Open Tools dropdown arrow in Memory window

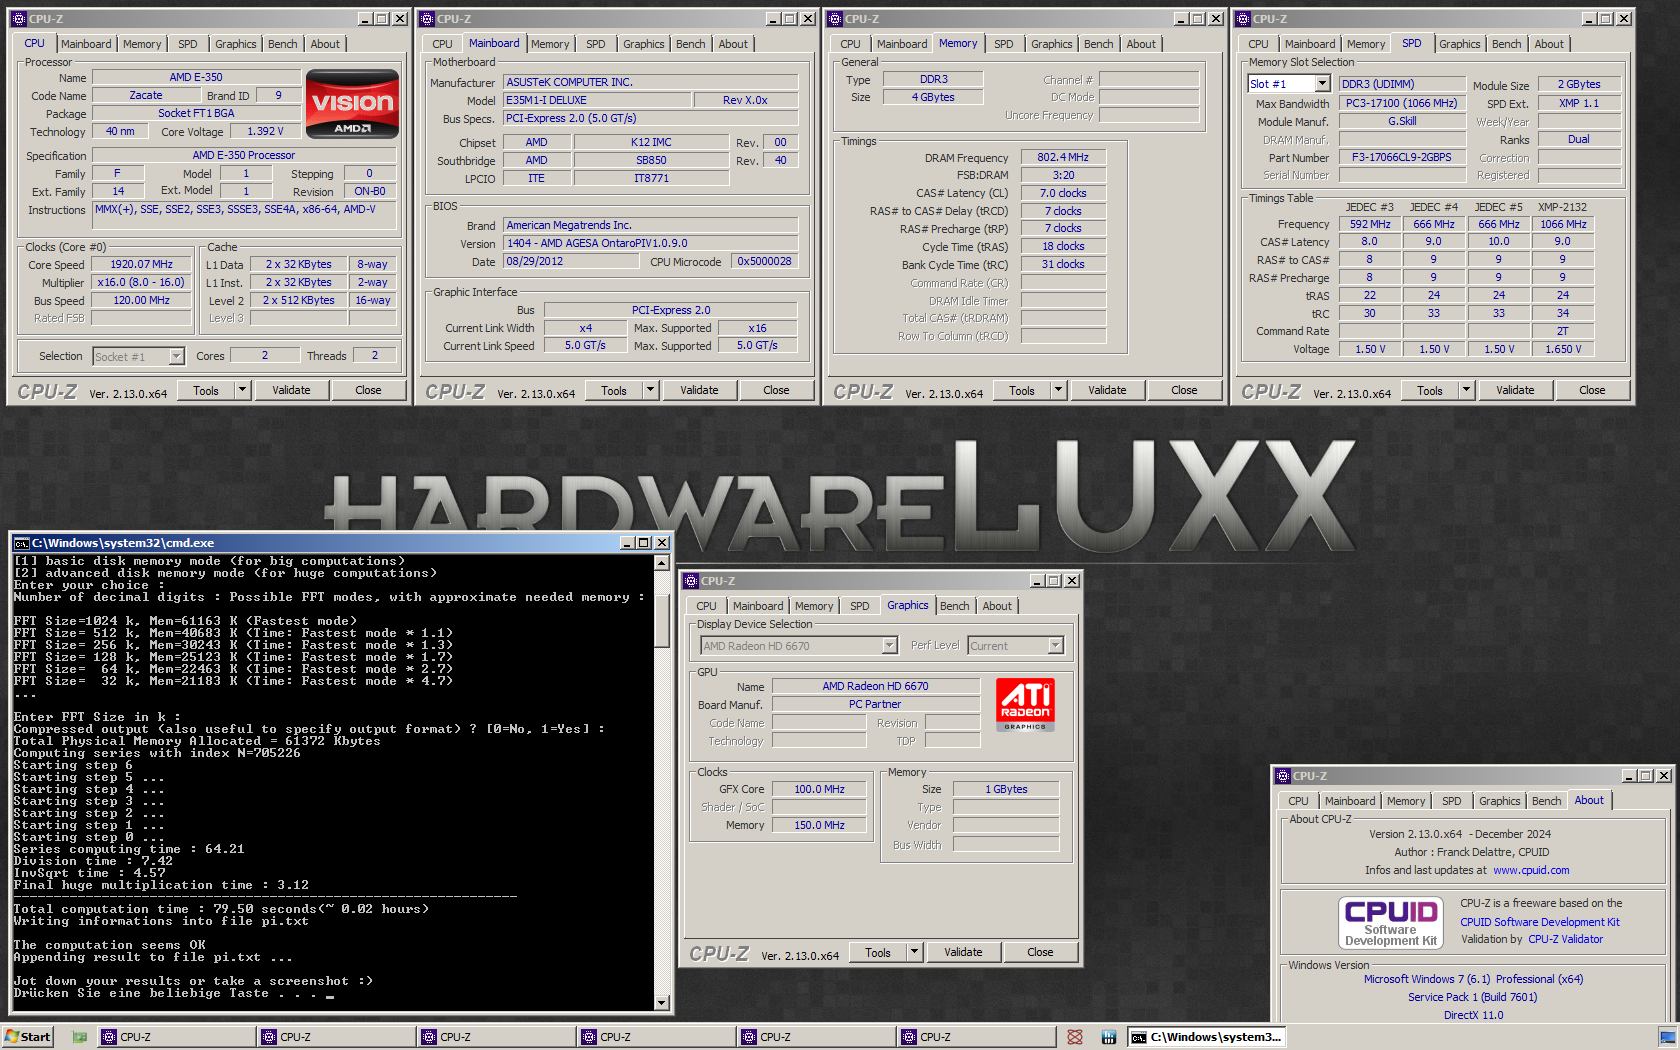pyautogui.click(x=1058, y=390)
